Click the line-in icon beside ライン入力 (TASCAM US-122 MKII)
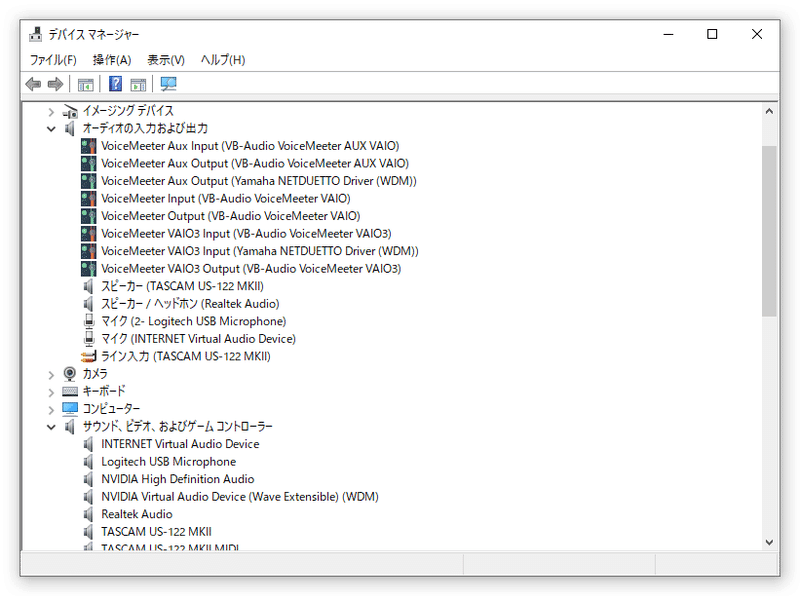 click(88, 356)
